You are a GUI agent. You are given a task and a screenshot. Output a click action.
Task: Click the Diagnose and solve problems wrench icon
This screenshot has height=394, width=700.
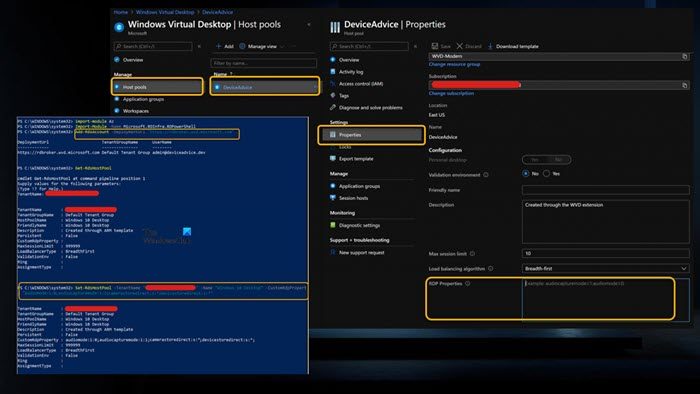333,108
